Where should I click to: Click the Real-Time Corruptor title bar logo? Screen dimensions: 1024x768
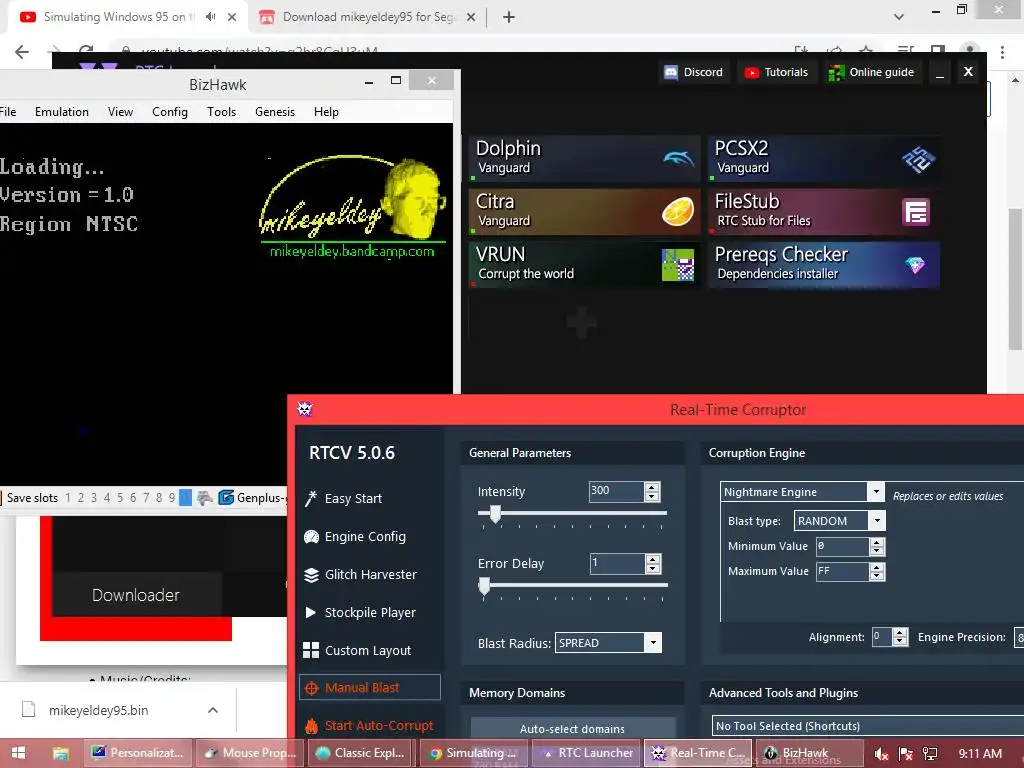click(x=305, y=409)
